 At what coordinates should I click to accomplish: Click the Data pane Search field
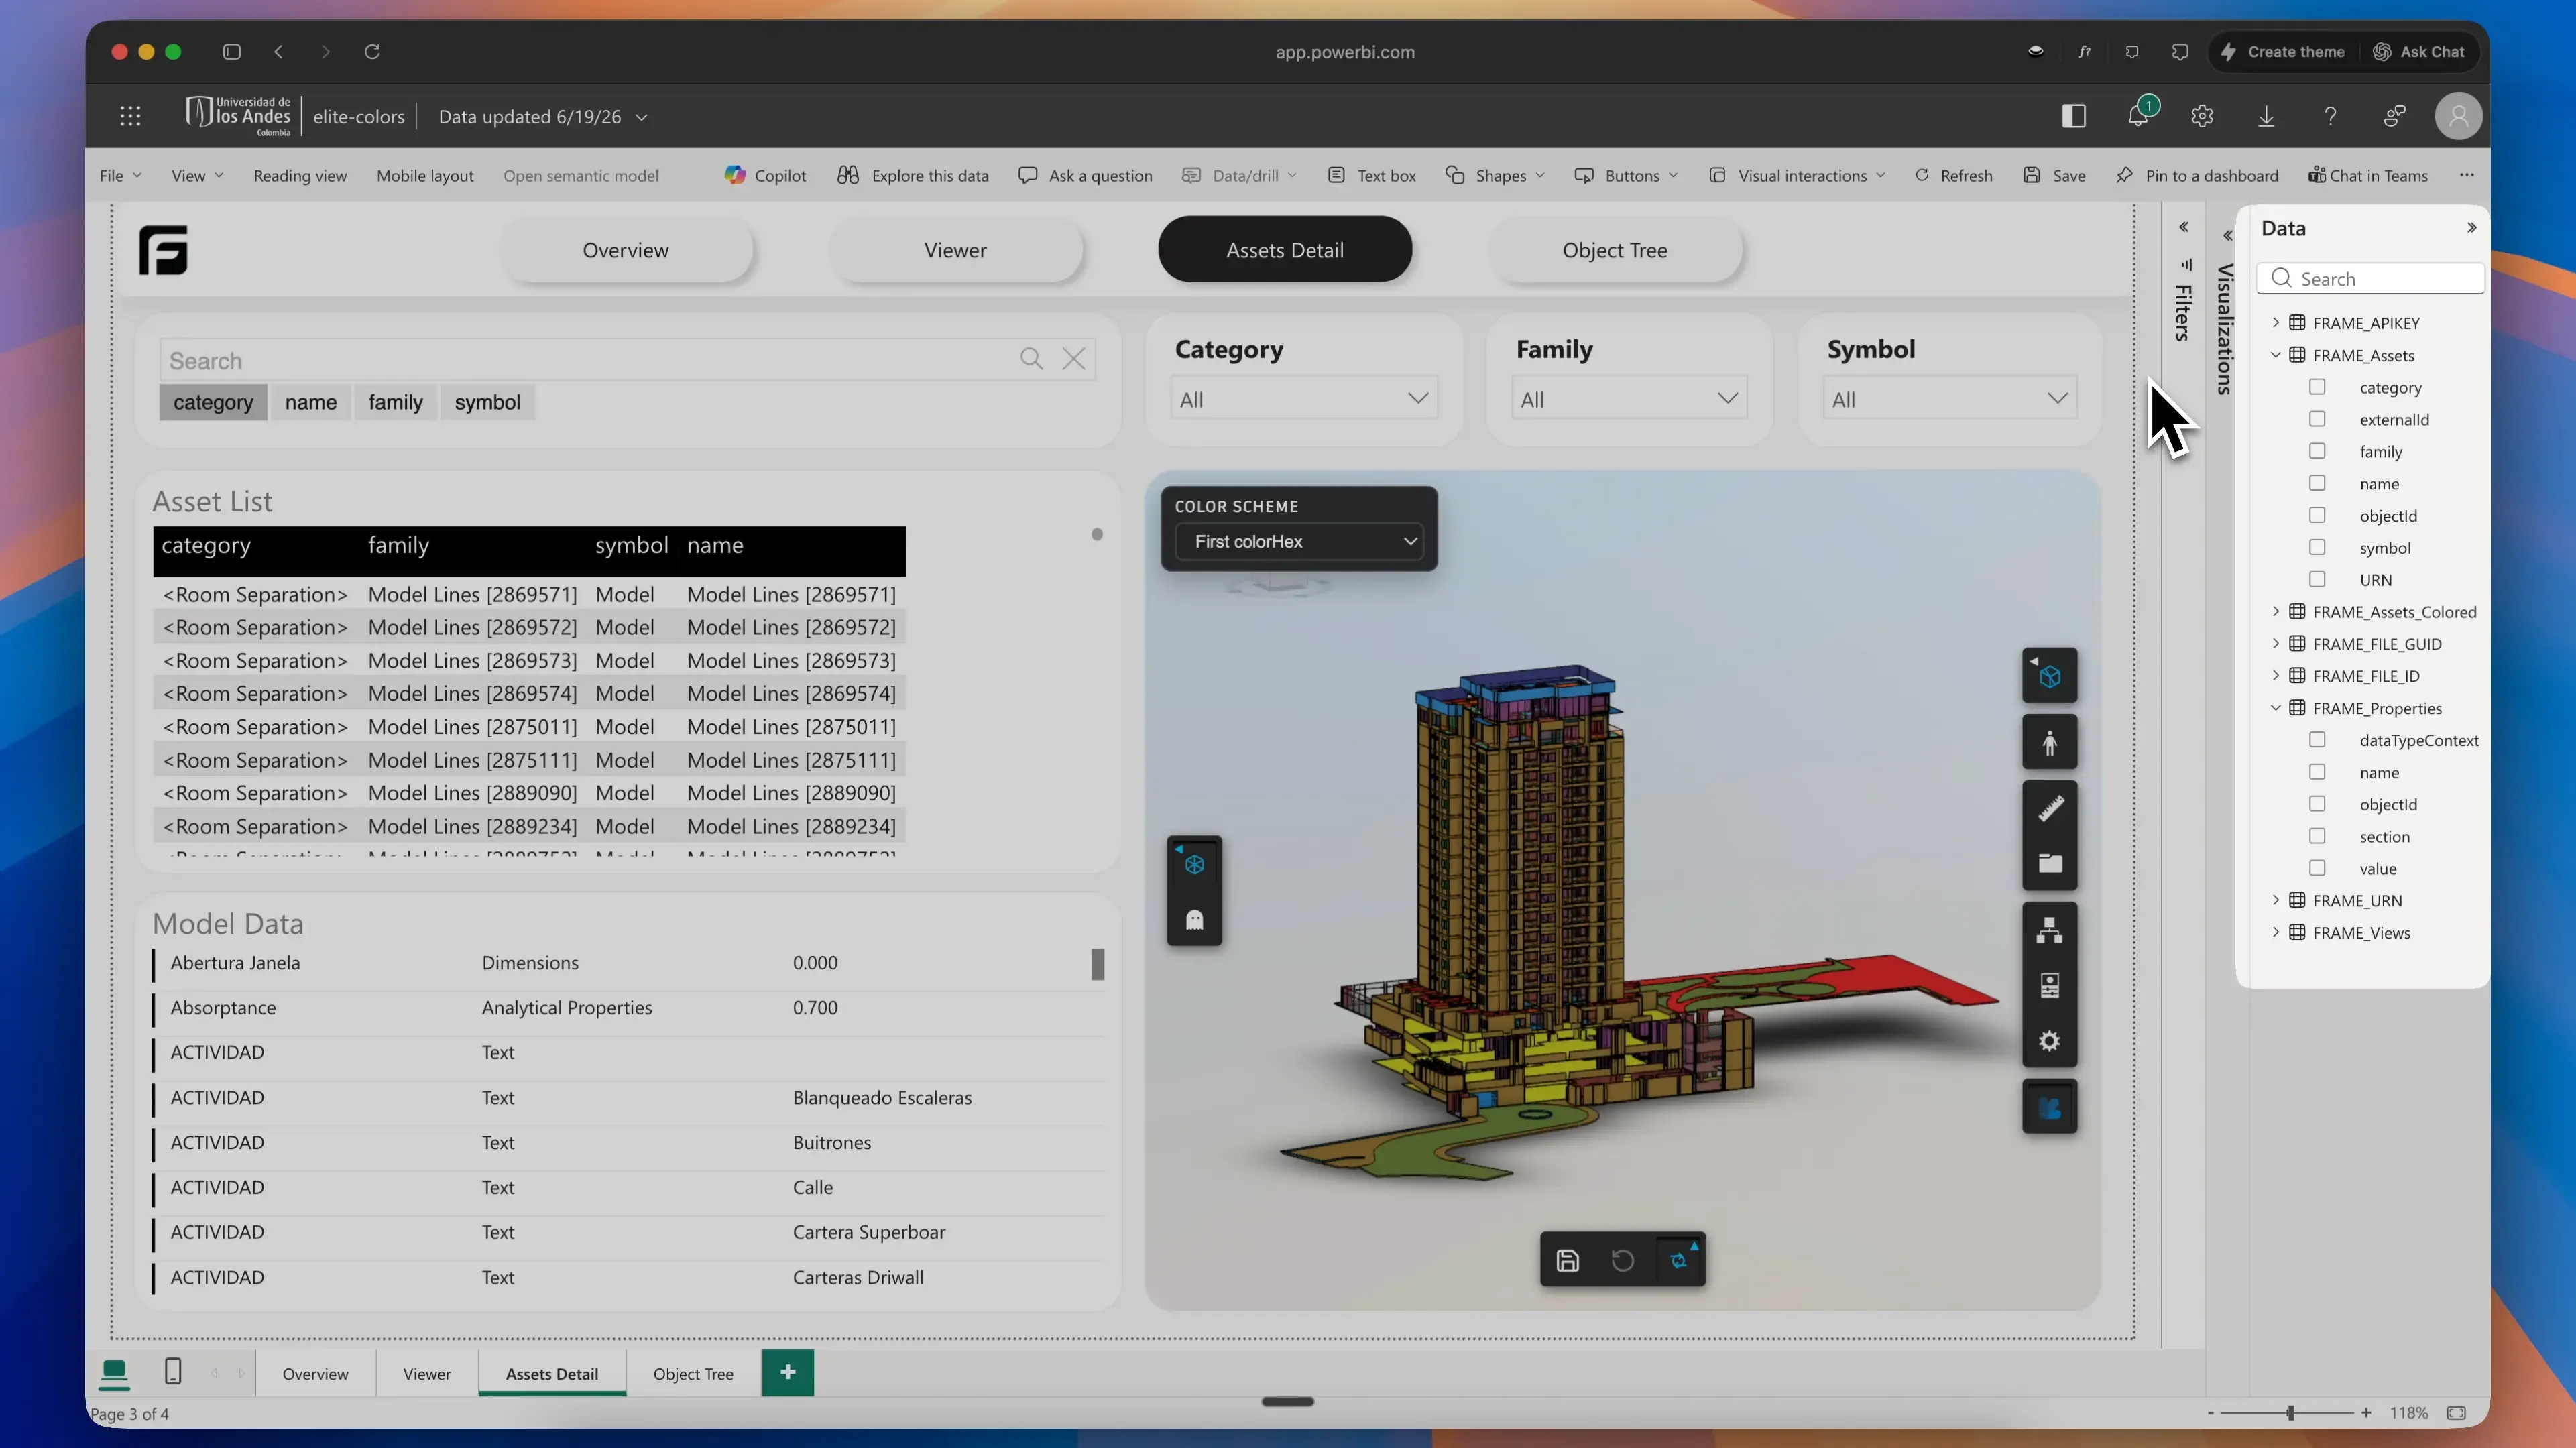coord(2370,278)
